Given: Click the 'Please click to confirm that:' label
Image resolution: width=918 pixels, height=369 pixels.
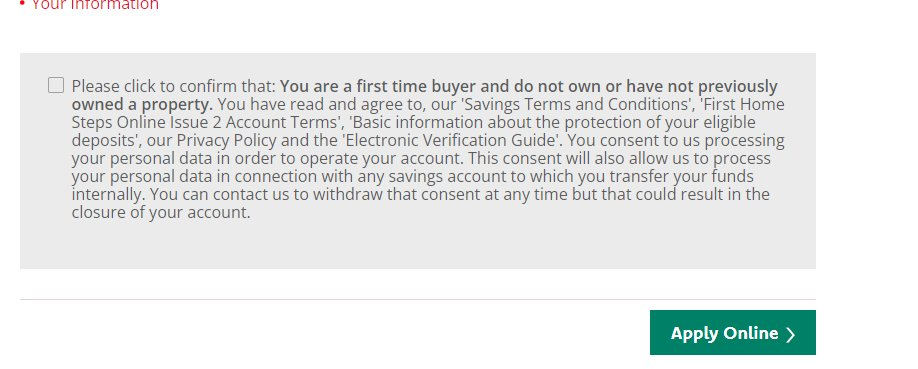Looking at the screenshot, I should click(173, 87).
